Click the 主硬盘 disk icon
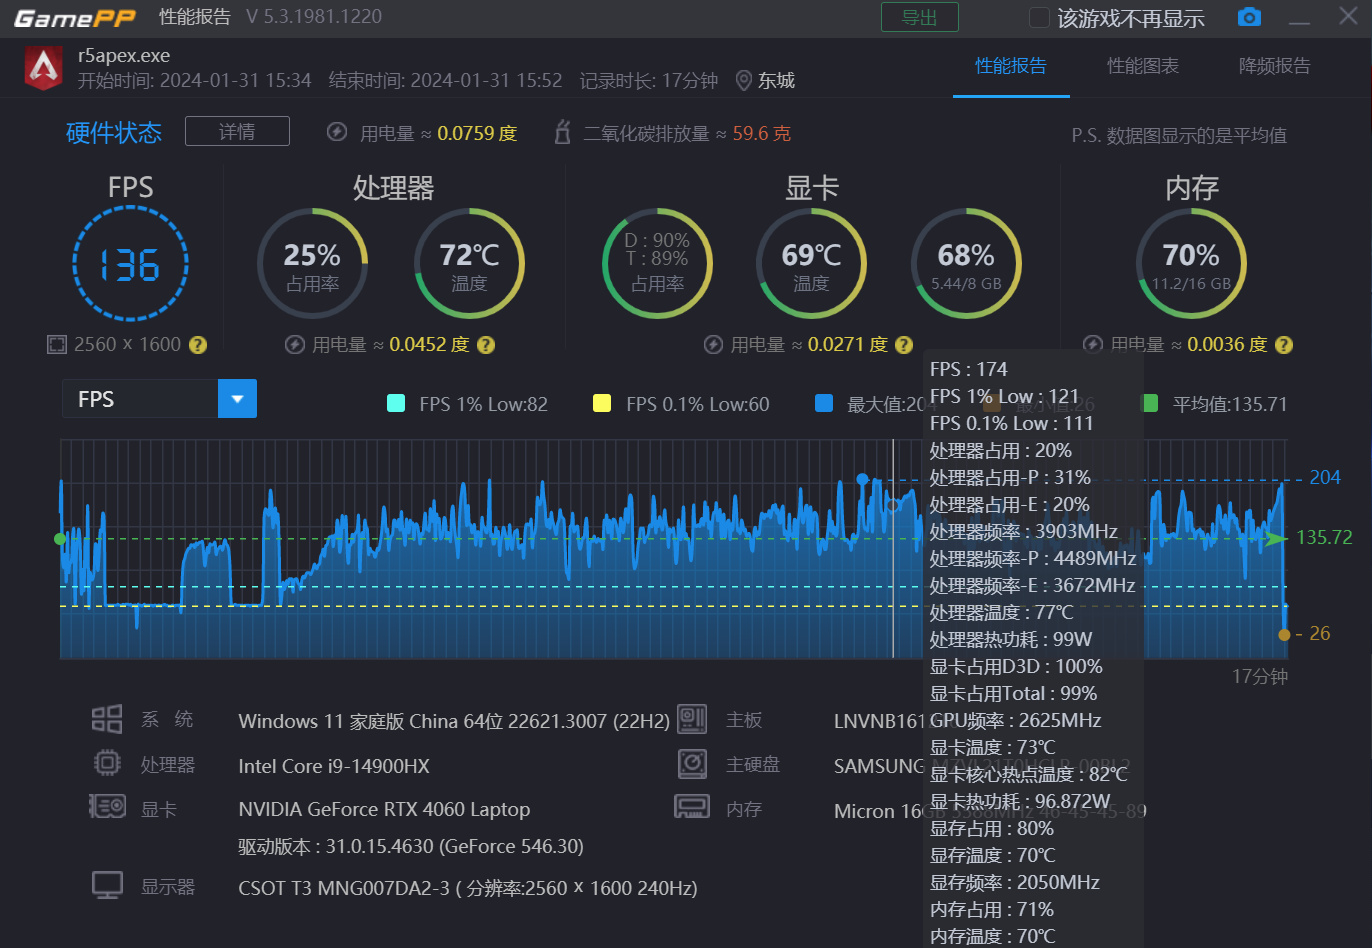The image size is (1372, 948). click(692, 764)
